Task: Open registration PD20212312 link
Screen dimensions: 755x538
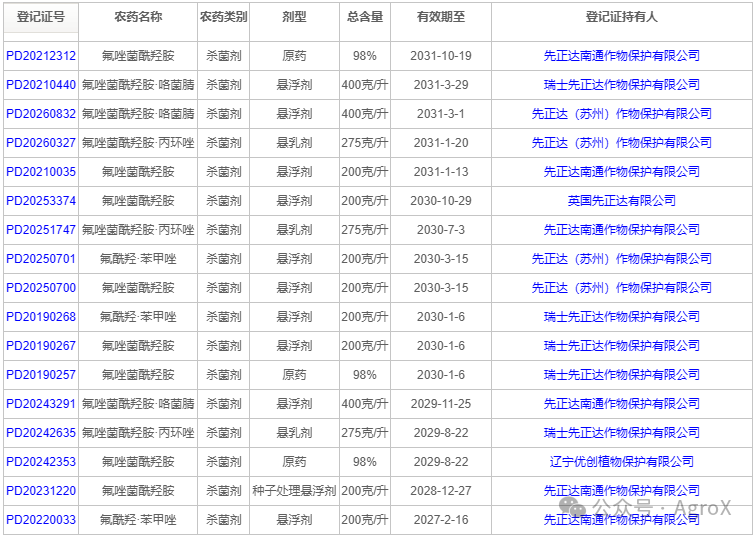Action: tap(41, 56)
